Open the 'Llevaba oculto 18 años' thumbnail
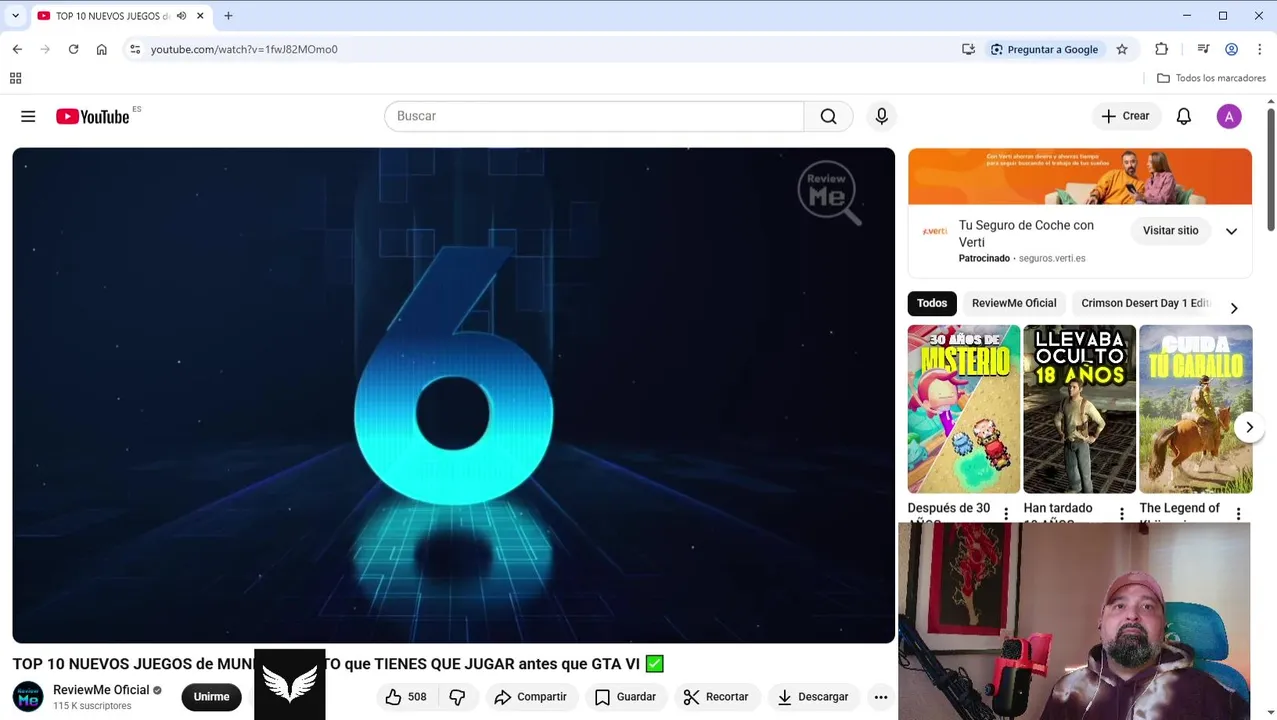 click(1079, 409)
